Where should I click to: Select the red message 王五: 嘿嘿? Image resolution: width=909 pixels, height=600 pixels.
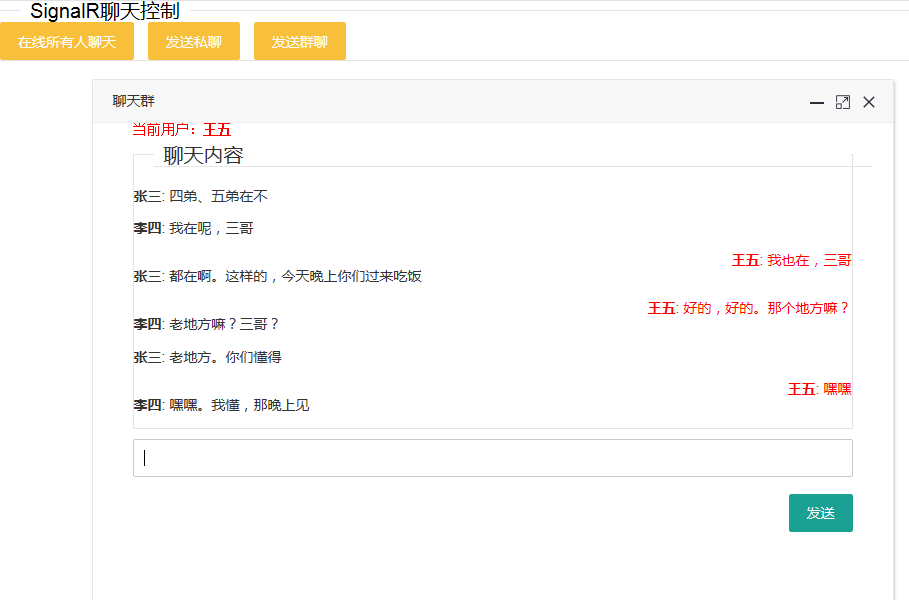pos(819,390)
